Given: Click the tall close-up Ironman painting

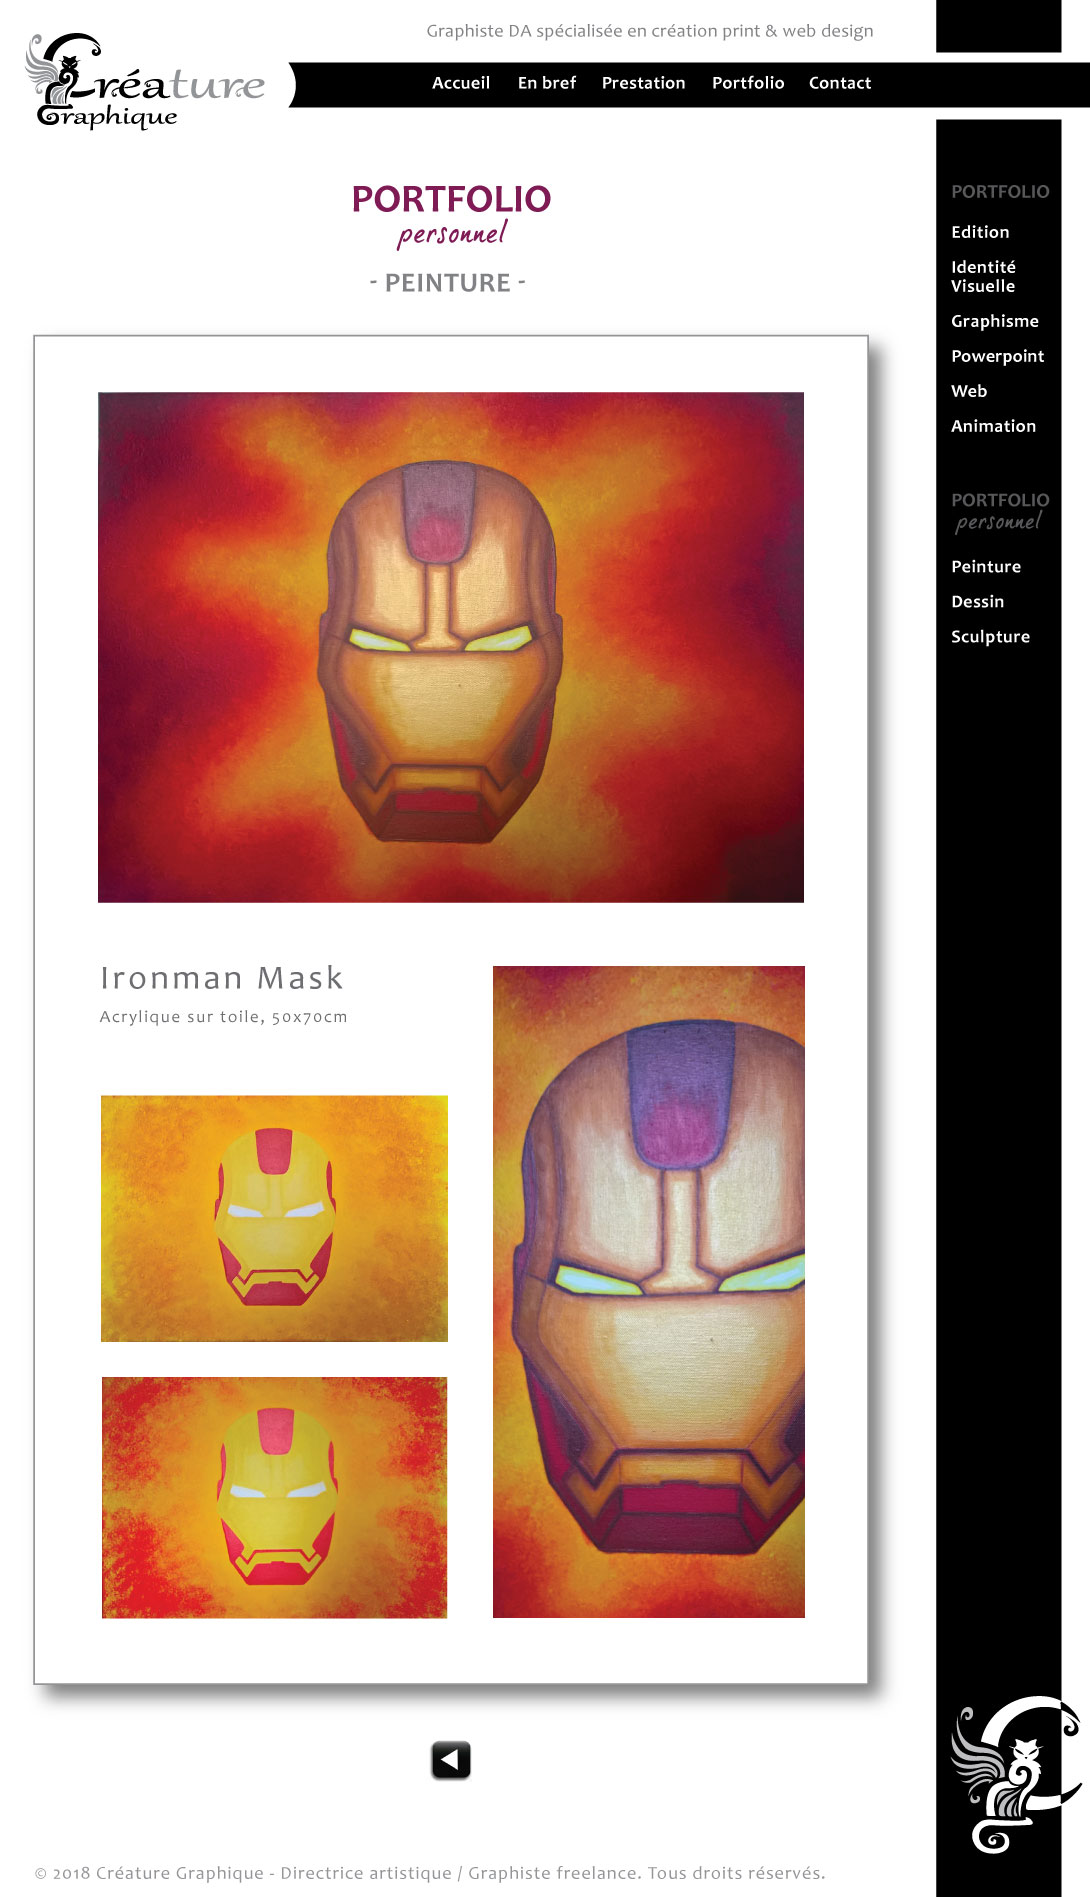Looking at the screenshot, I should pos(649,1291).
